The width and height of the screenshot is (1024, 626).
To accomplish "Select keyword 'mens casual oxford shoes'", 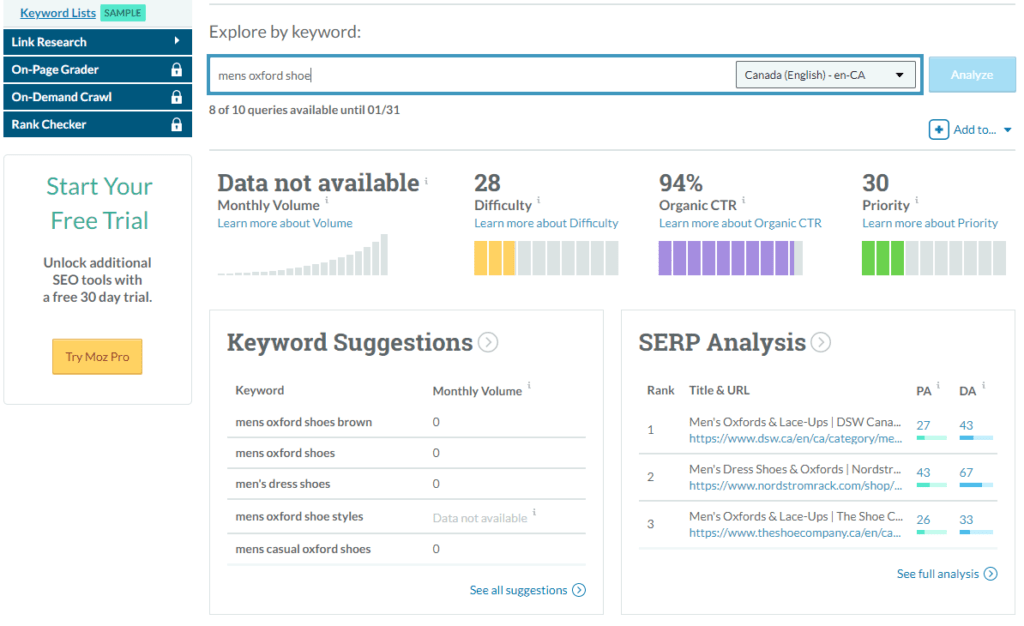I will coord(303,549).
